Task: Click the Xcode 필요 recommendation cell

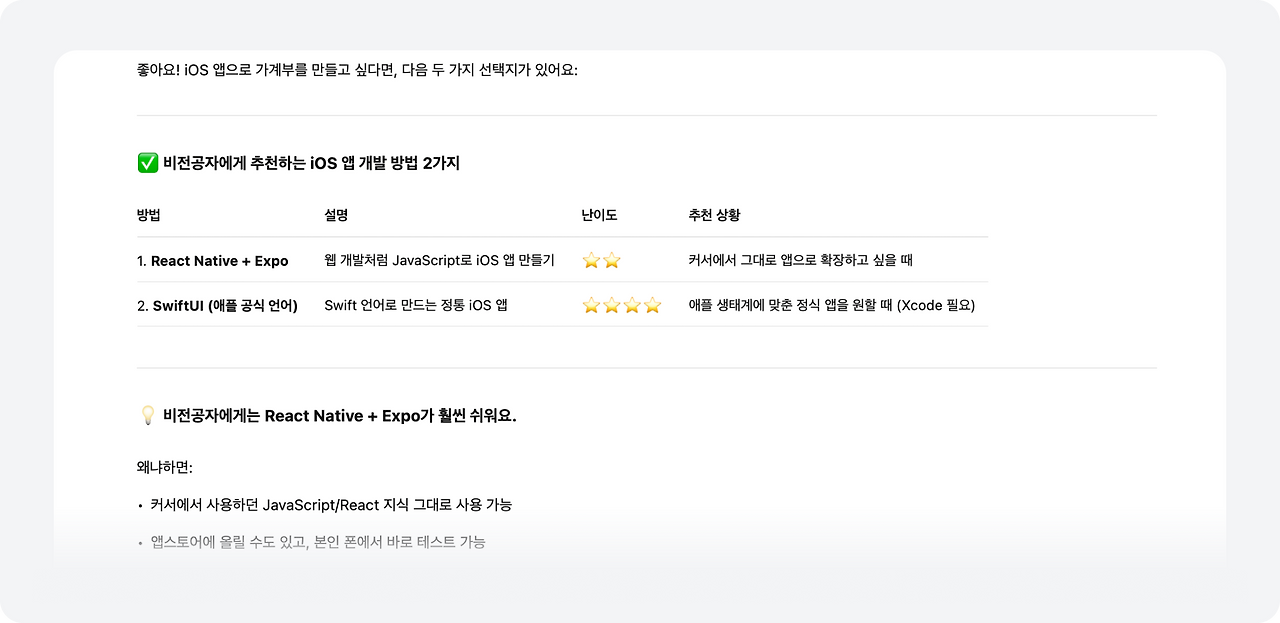Action: tap(831, 305)
